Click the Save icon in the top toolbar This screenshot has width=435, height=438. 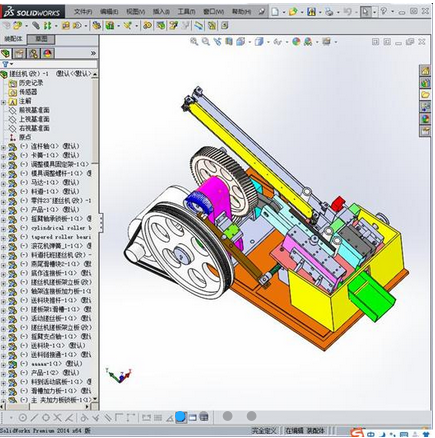(311, 12)
